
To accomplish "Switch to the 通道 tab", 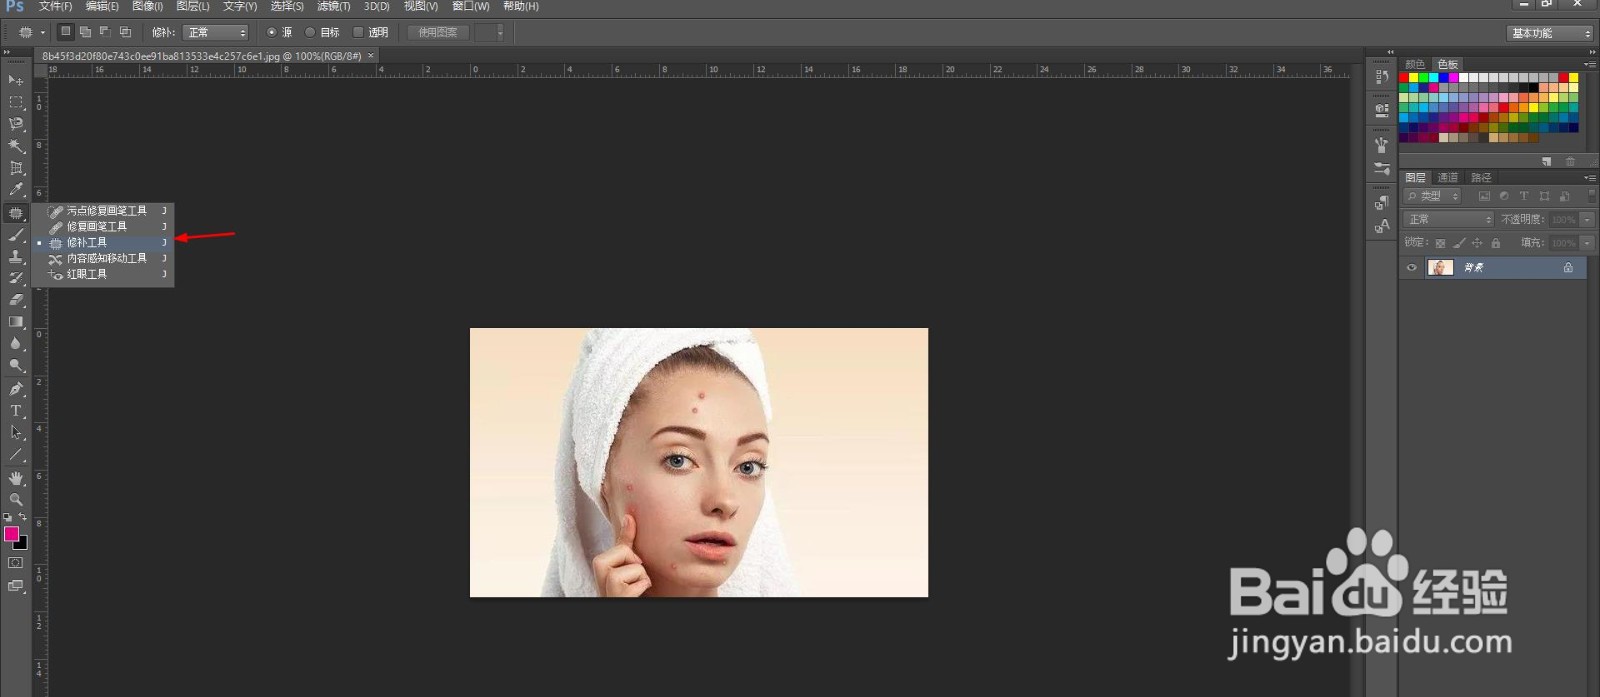I will point(1448,178).
